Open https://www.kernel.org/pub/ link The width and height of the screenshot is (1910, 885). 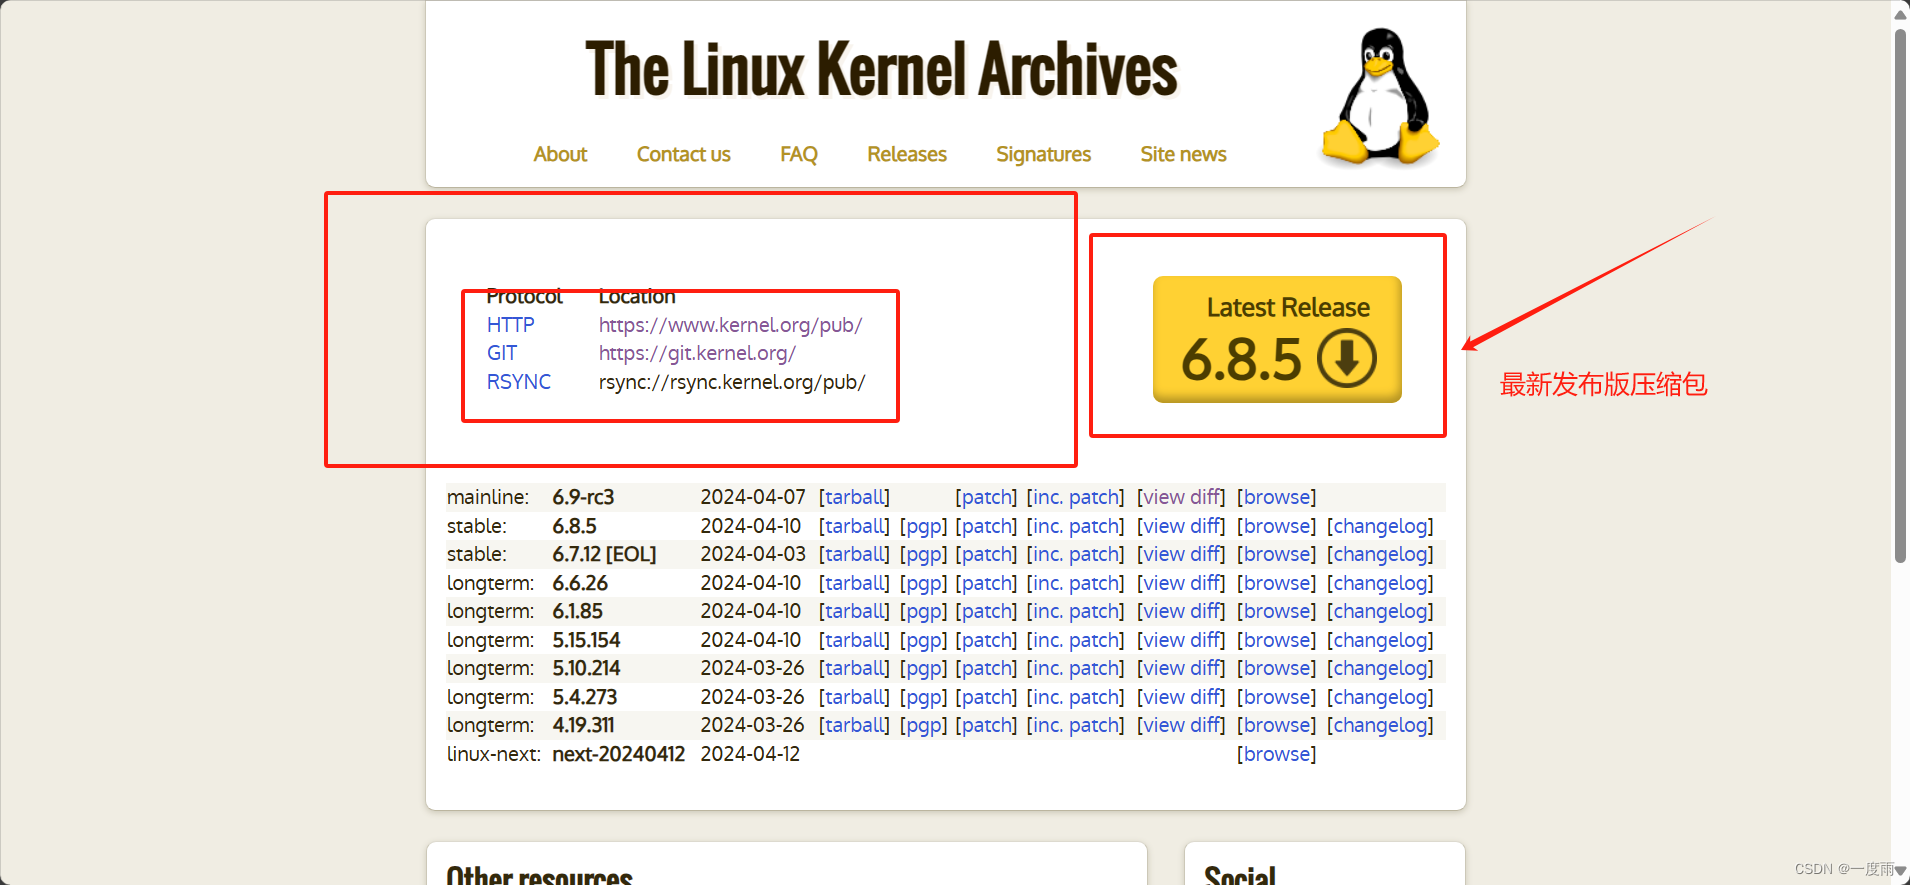pyautogui.click(x=730, y=325)
